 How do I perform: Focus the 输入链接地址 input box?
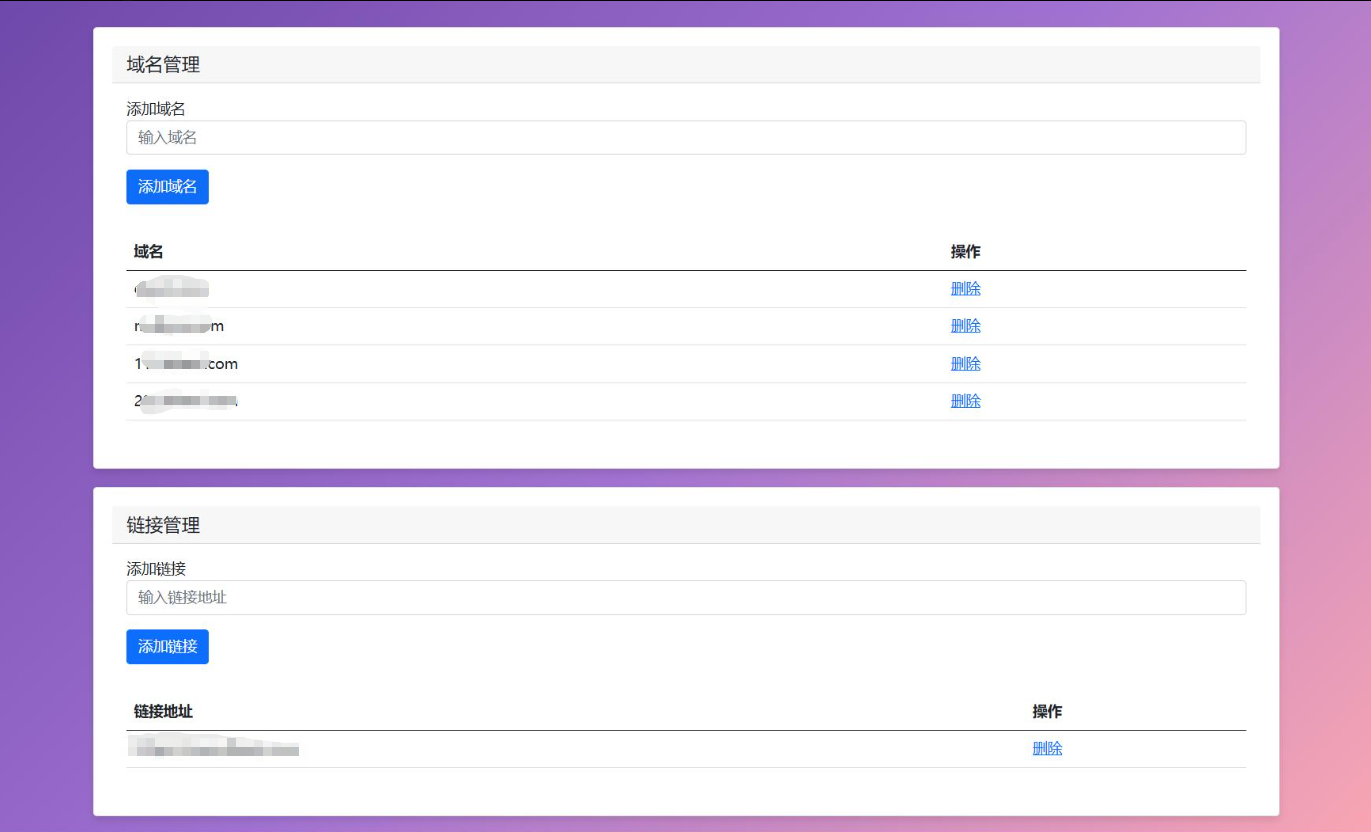point(685,598)
